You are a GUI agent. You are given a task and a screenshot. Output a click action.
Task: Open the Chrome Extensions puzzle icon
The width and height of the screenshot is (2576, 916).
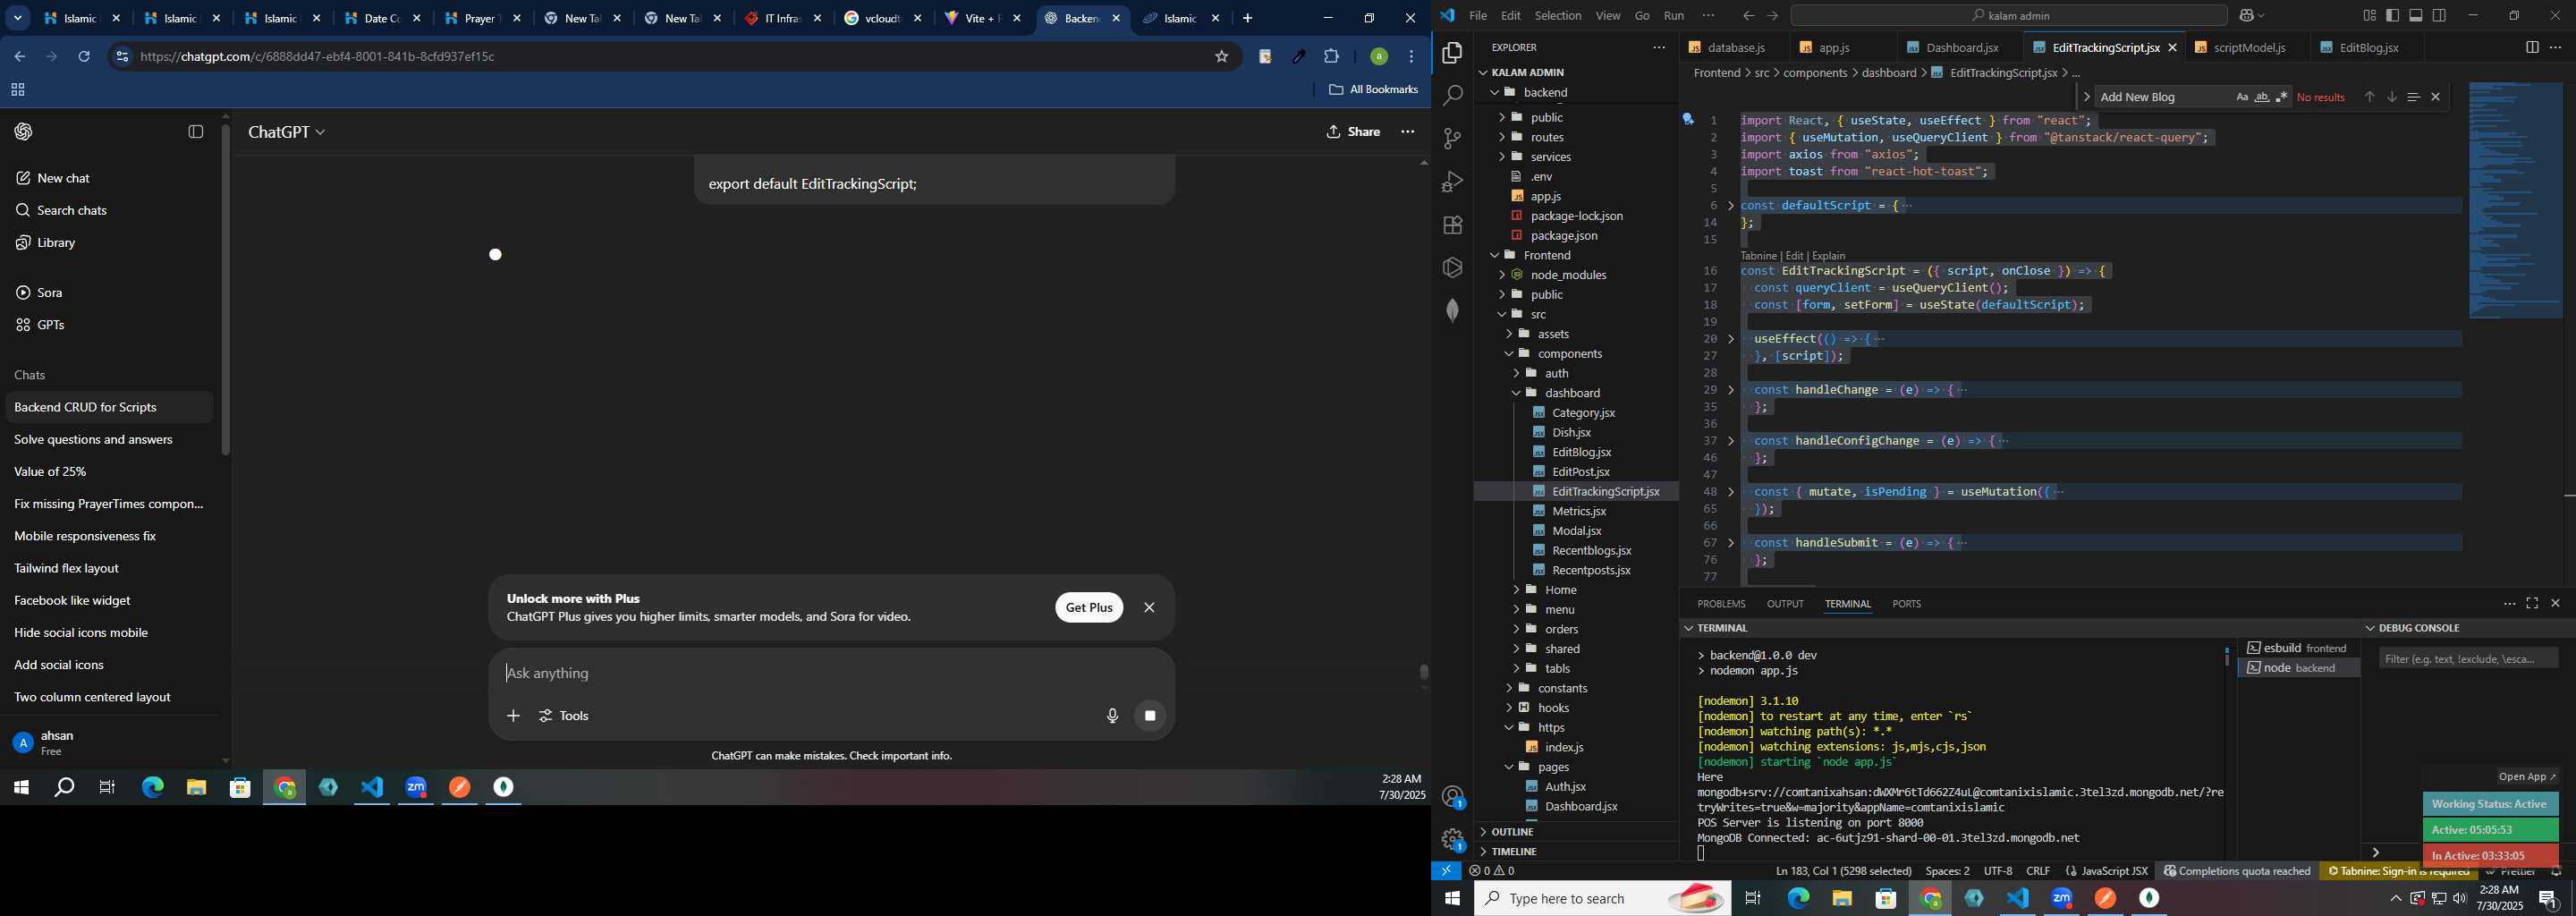(x=1332, y=57)
